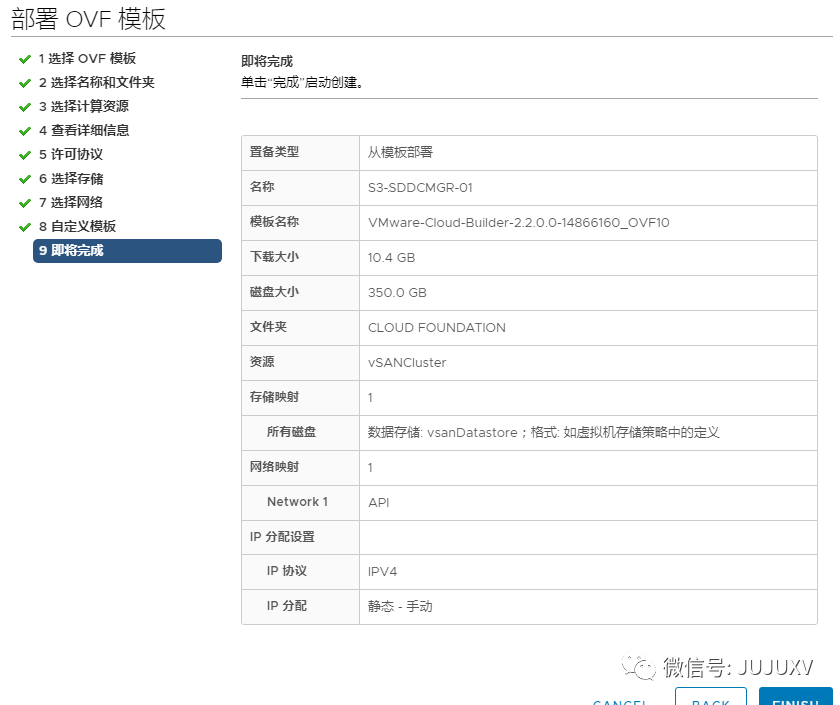The height and width of the screenshot is (705, 840).
Task: Click the disk size value 350.0 GB
Action: point(397,293)
